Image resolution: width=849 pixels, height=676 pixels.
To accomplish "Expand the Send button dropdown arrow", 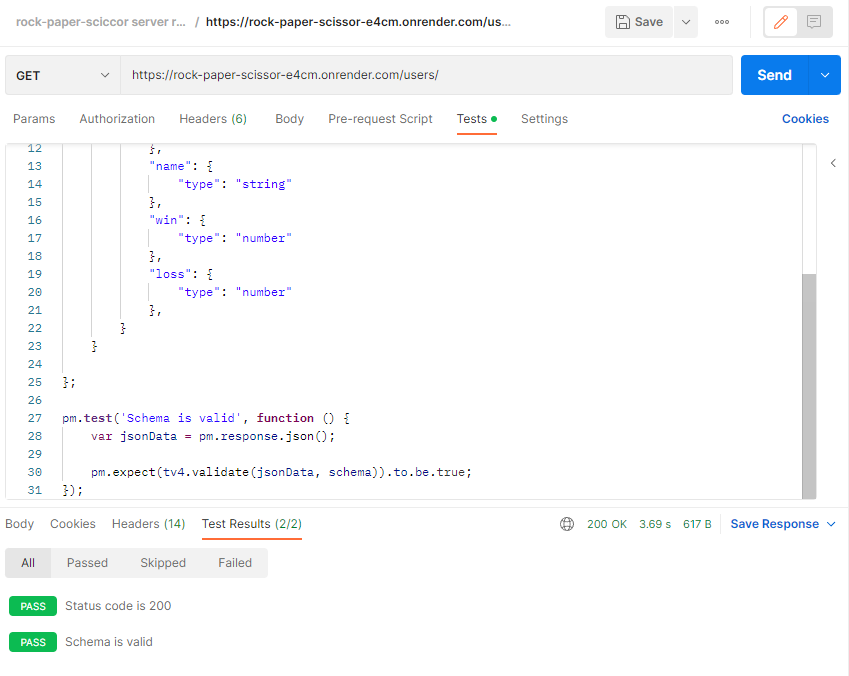I will 824,74.
